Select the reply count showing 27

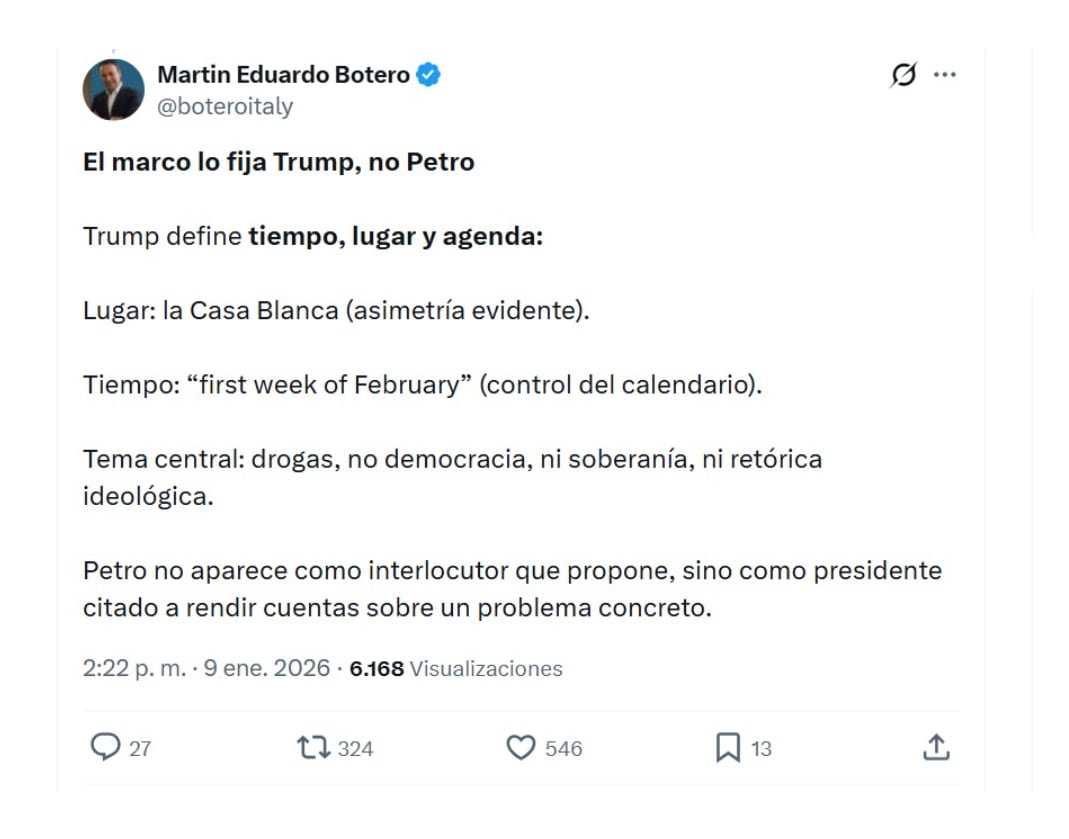pos(138,746)
